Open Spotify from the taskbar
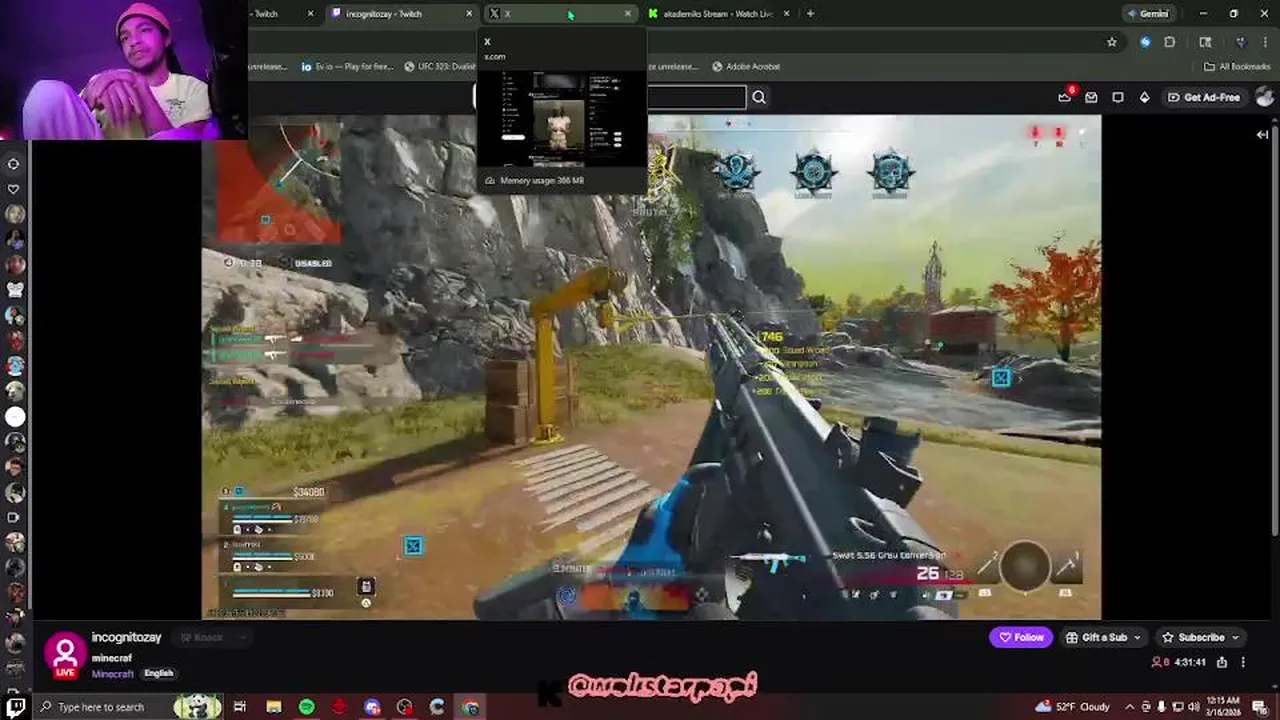Image resolution: width=1280 pixels, height=720 pixels. pos(306,707)
